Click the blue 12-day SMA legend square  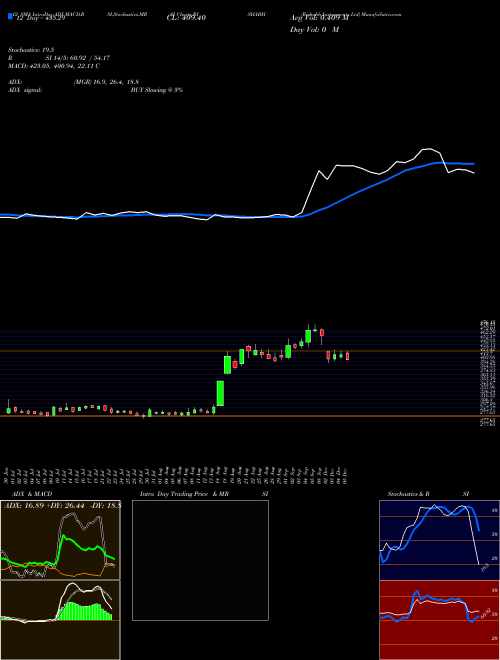pyautogui.click(x=11, y=17)
